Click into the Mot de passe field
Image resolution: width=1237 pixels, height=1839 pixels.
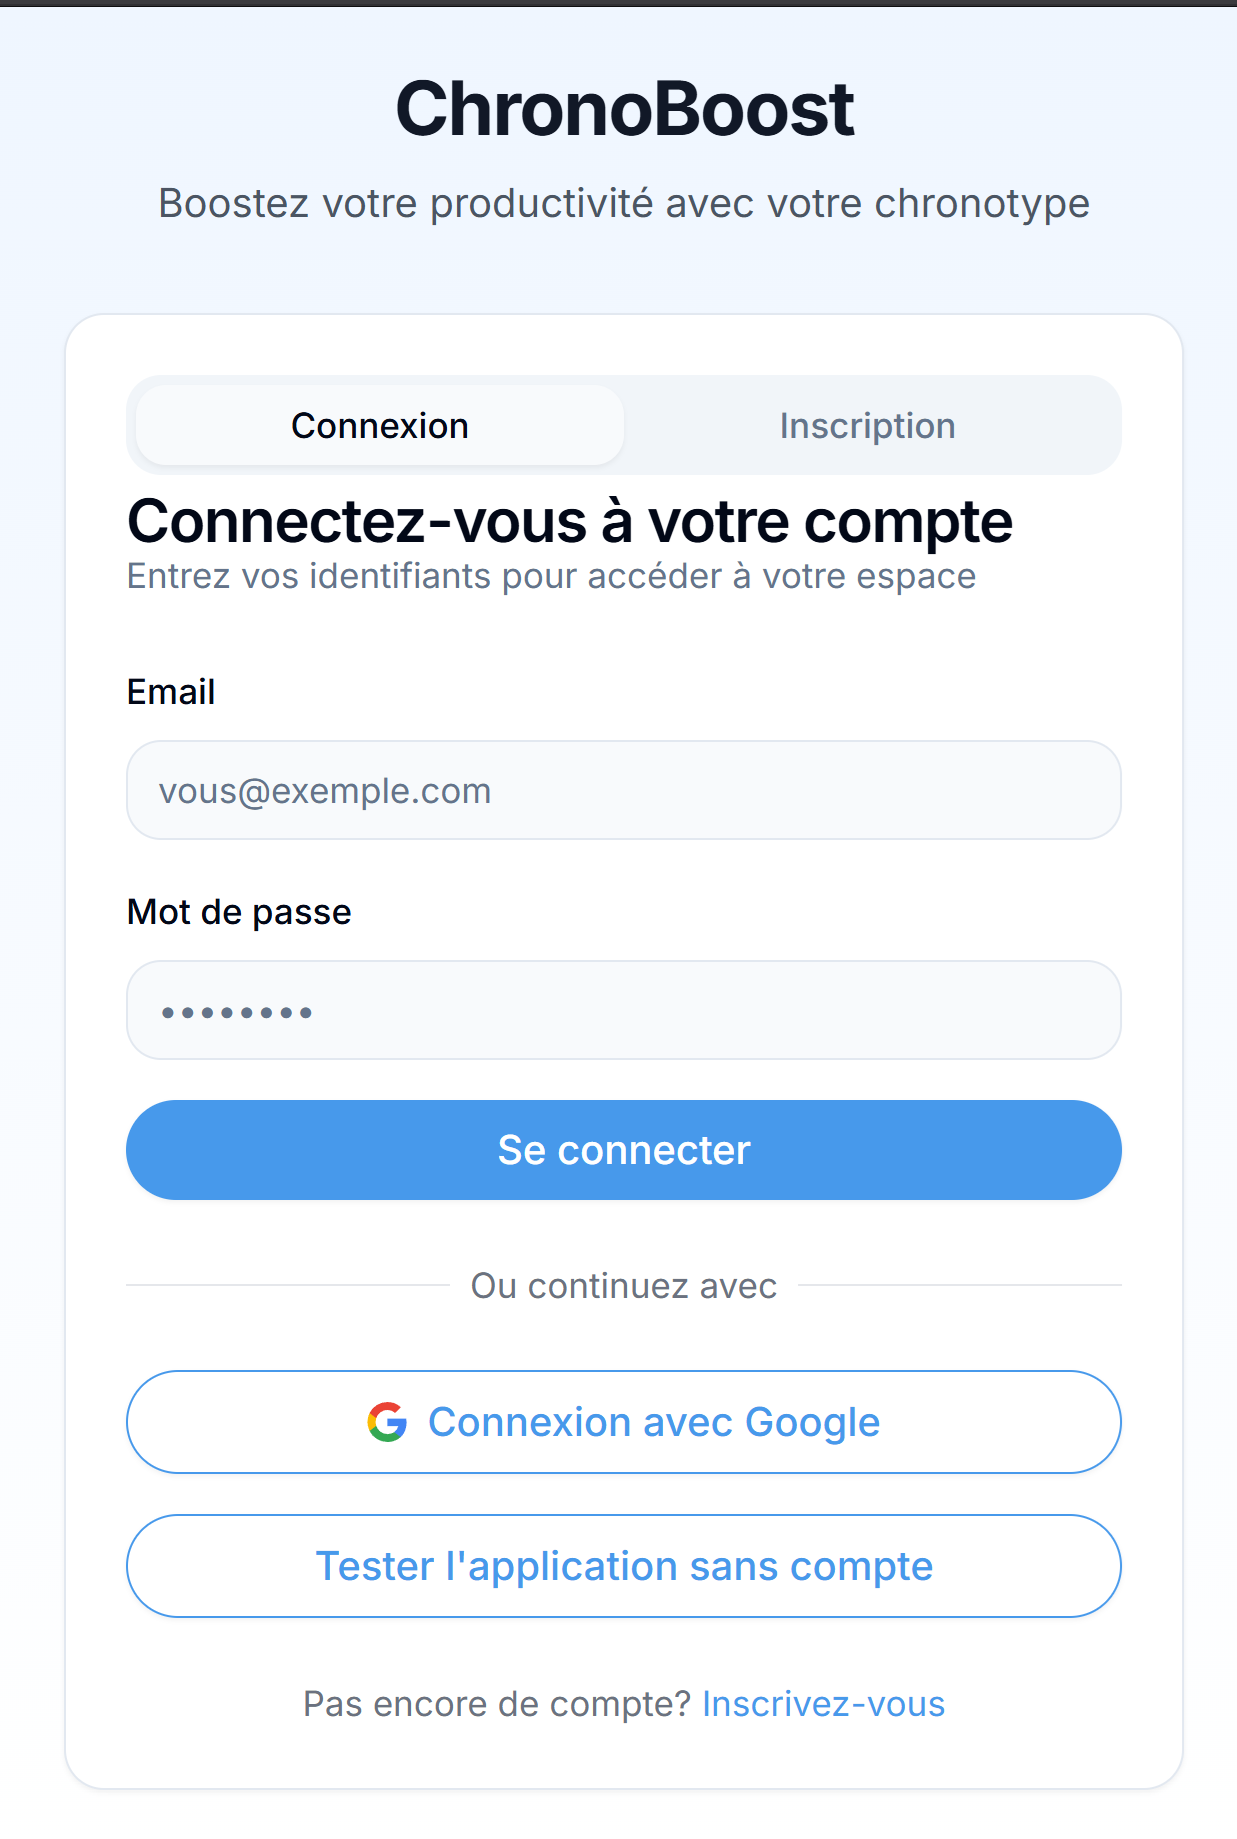coord(624,1010)
